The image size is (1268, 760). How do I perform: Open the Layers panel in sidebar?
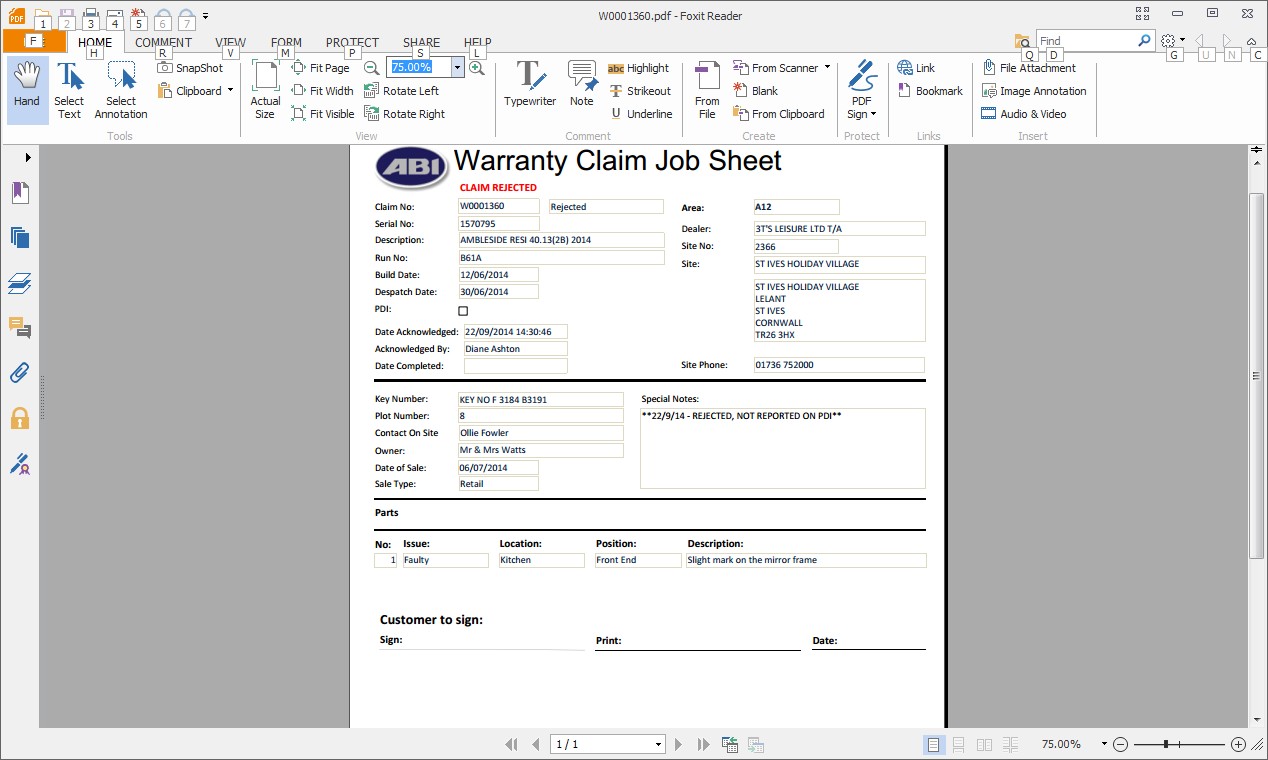click(20, 283)
